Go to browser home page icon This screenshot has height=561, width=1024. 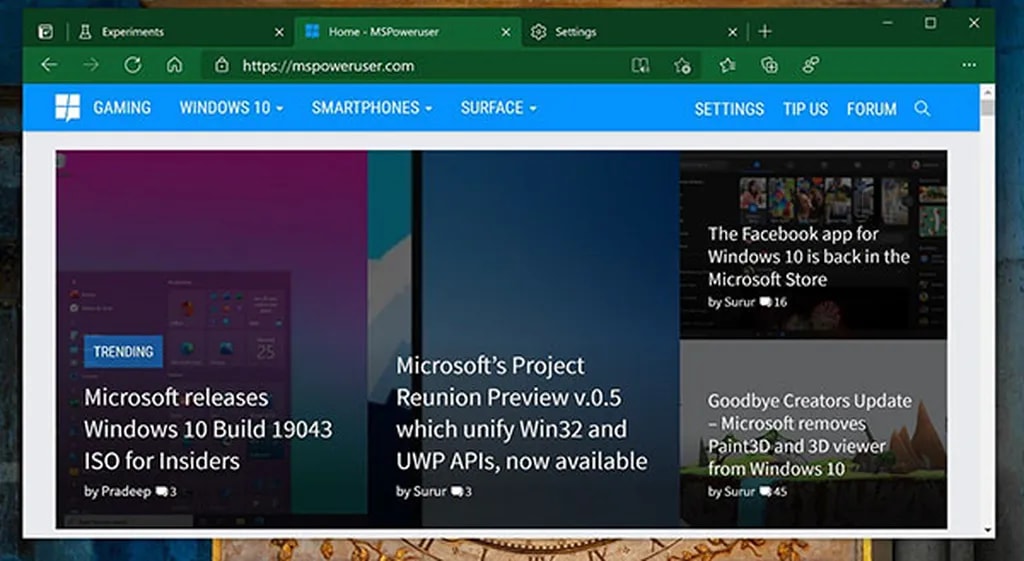174,65
